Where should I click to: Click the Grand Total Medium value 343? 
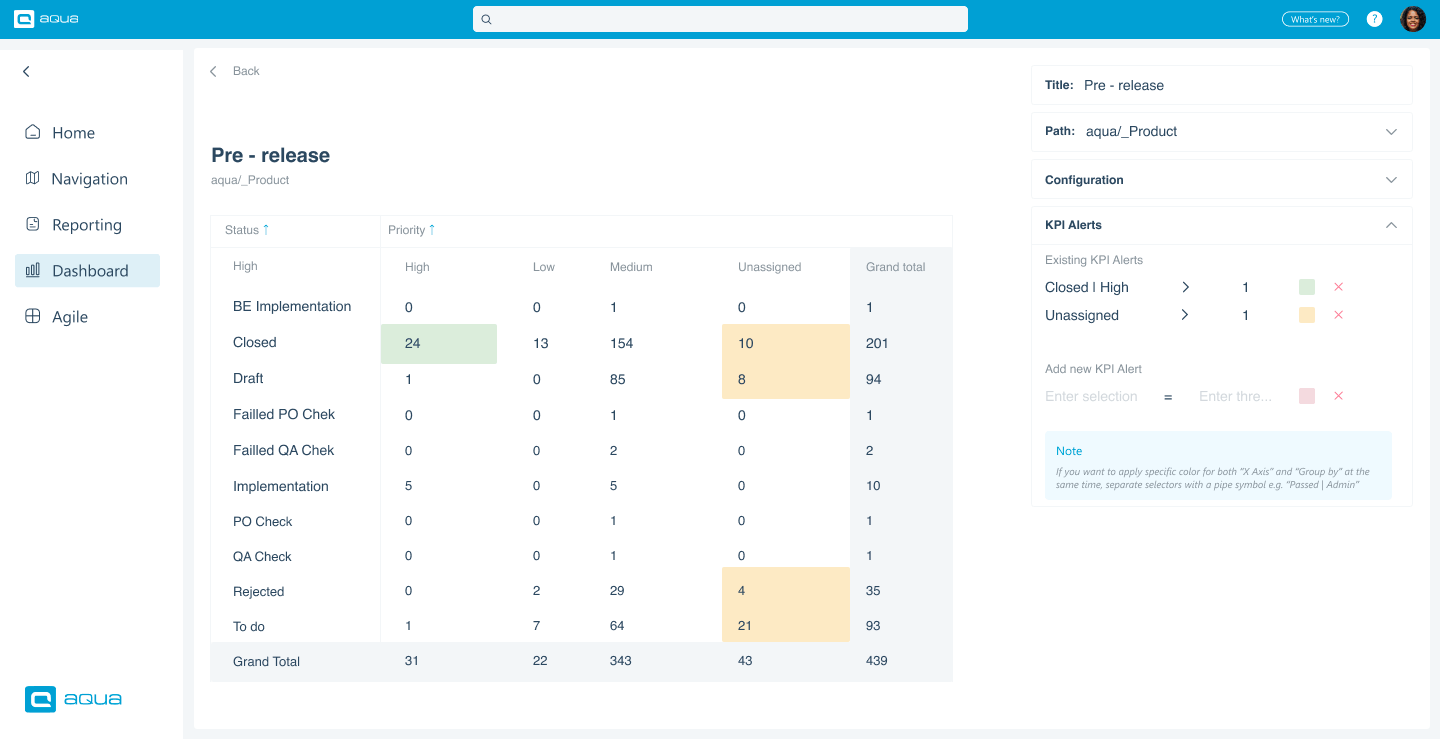coord(621,661)
